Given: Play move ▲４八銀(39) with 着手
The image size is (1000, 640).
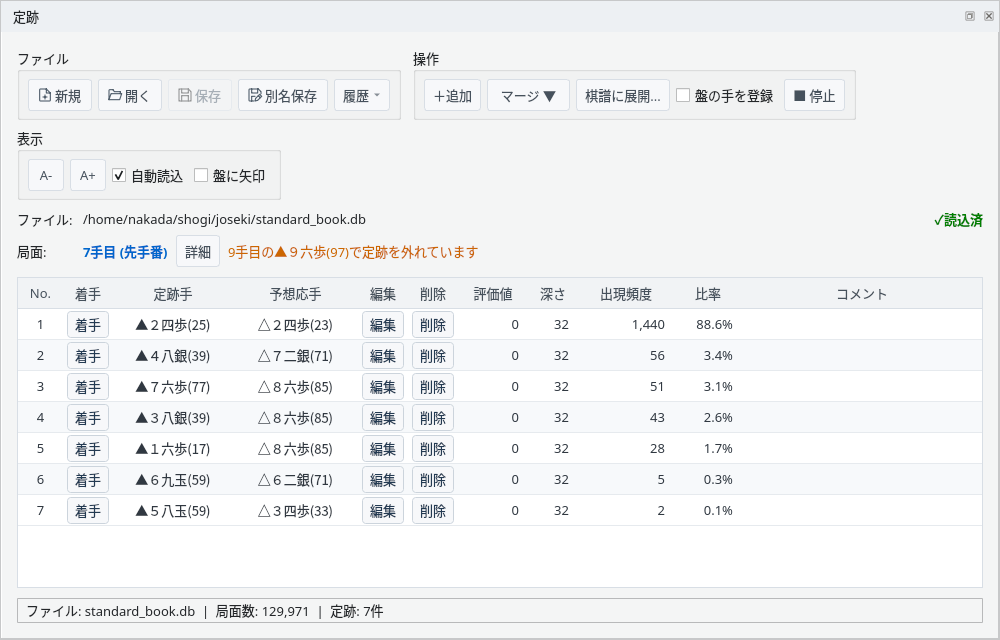Looking at the screenshot, I should click(88, 356).
